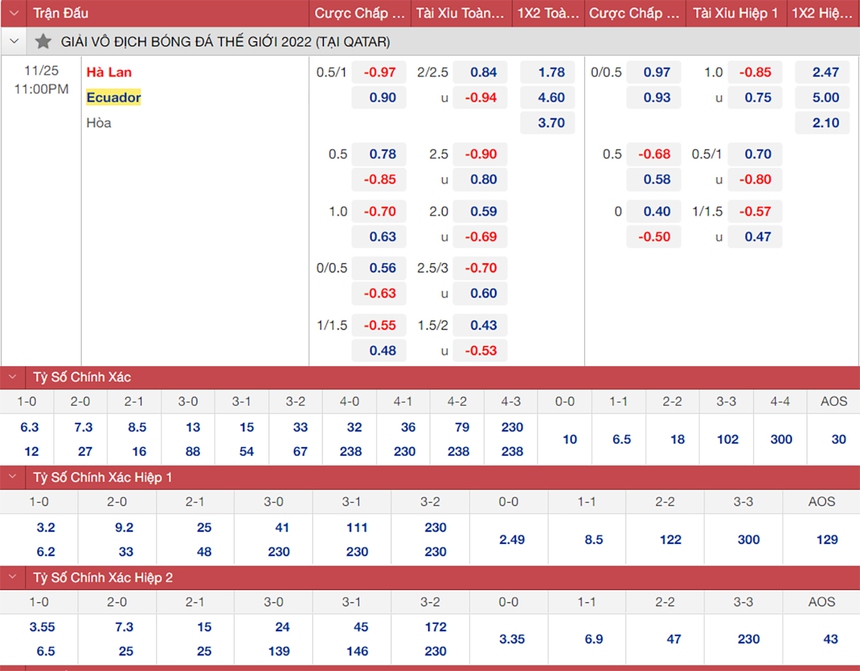Collapse the GIẢI VÔ ĐỊCH BÓNG ĐÁ tournament section
The image size is (860, 671).
point(14,41)
